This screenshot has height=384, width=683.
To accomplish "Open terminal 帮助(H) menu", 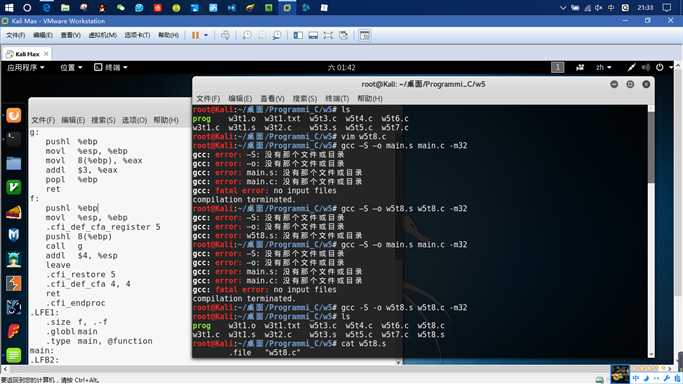I will point(370,99).
